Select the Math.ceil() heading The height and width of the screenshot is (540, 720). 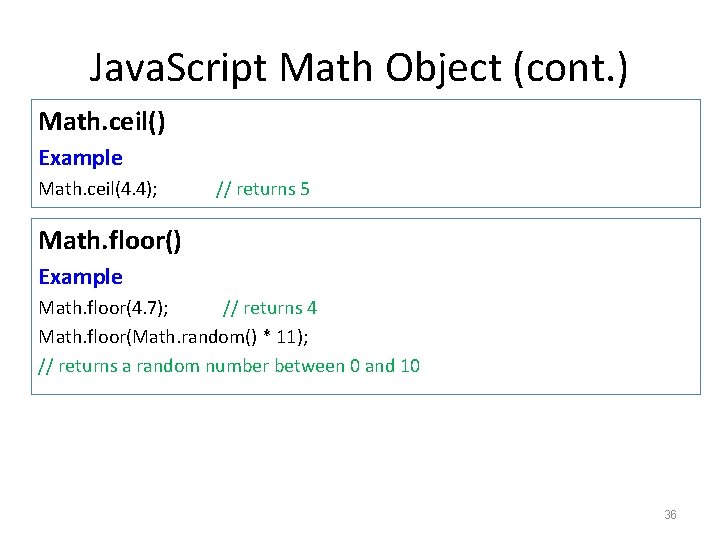(x=102, y=122)
